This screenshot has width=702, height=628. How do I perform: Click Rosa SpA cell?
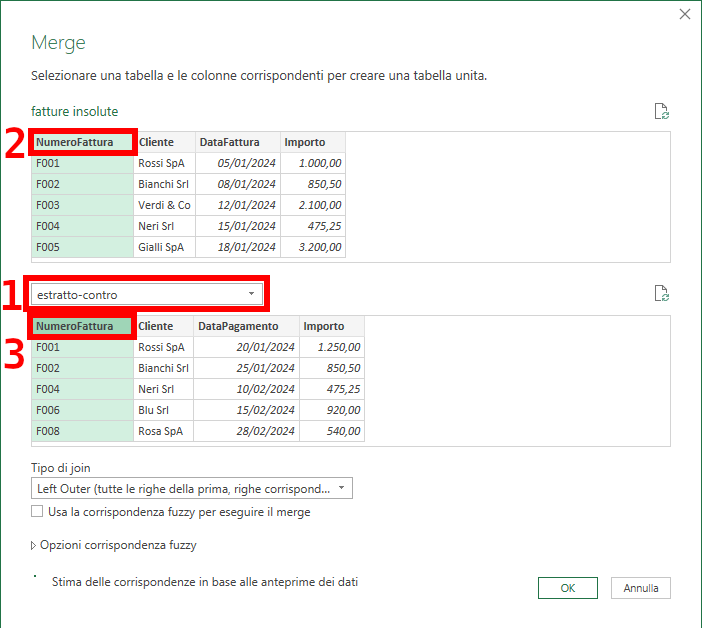[x=163, y=431]
